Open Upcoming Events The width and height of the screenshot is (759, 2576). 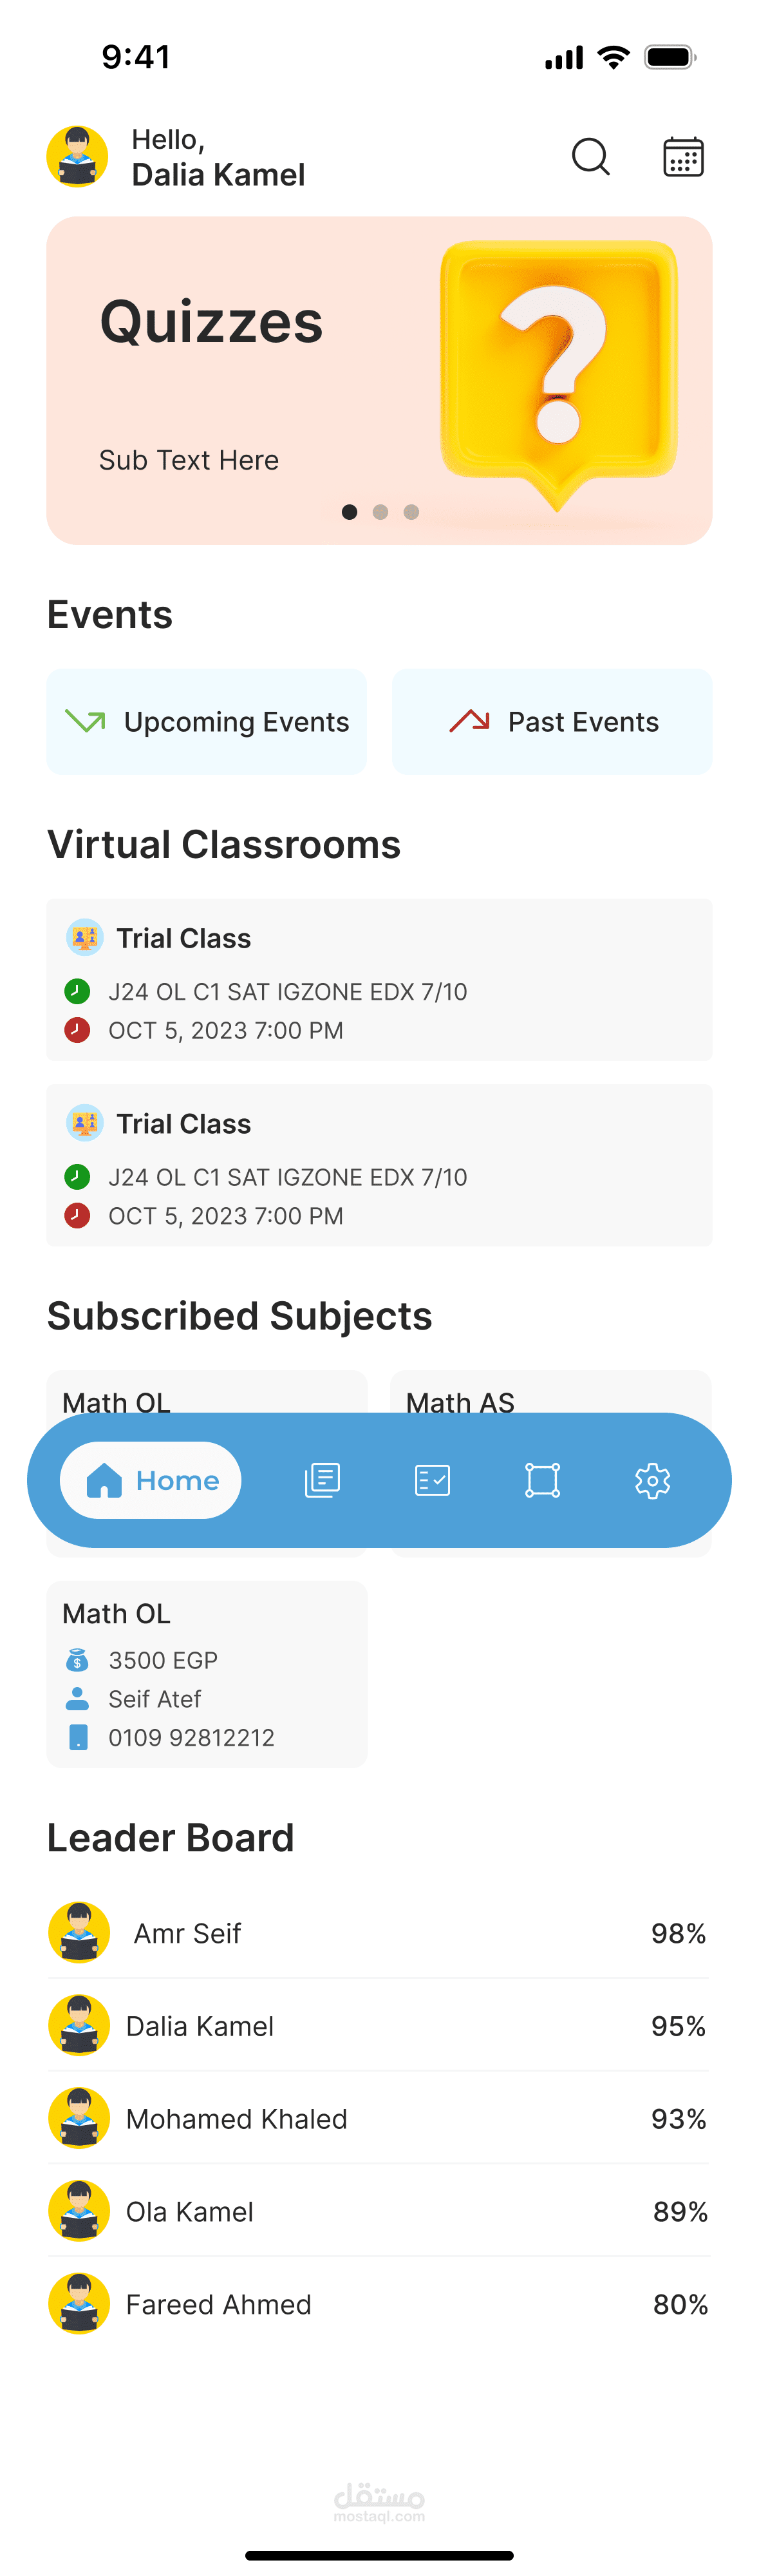pos(206,722)
